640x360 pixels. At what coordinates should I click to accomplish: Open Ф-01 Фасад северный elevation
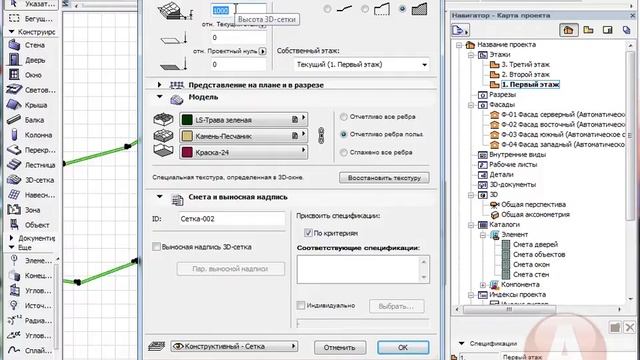pyautogui.click(x=562, y=115)
